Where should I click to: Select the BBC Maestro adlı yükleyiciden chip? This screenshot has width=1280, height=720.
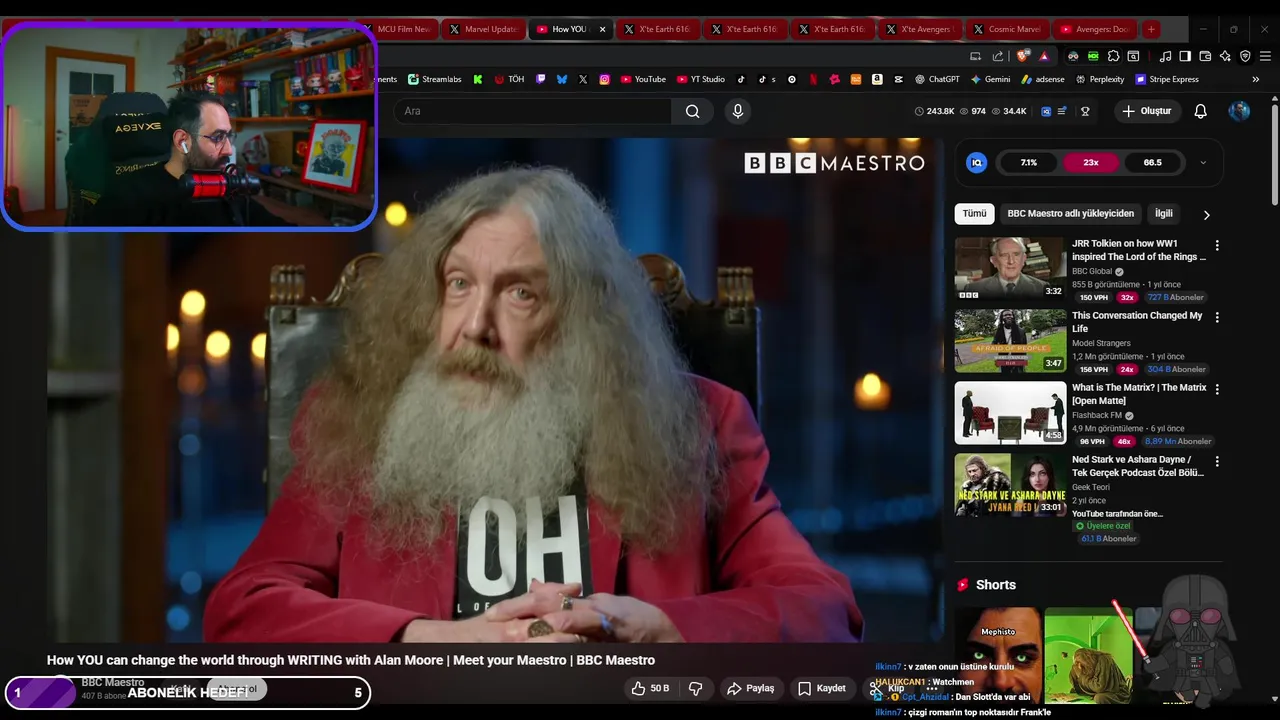(x=1070, y=214)
